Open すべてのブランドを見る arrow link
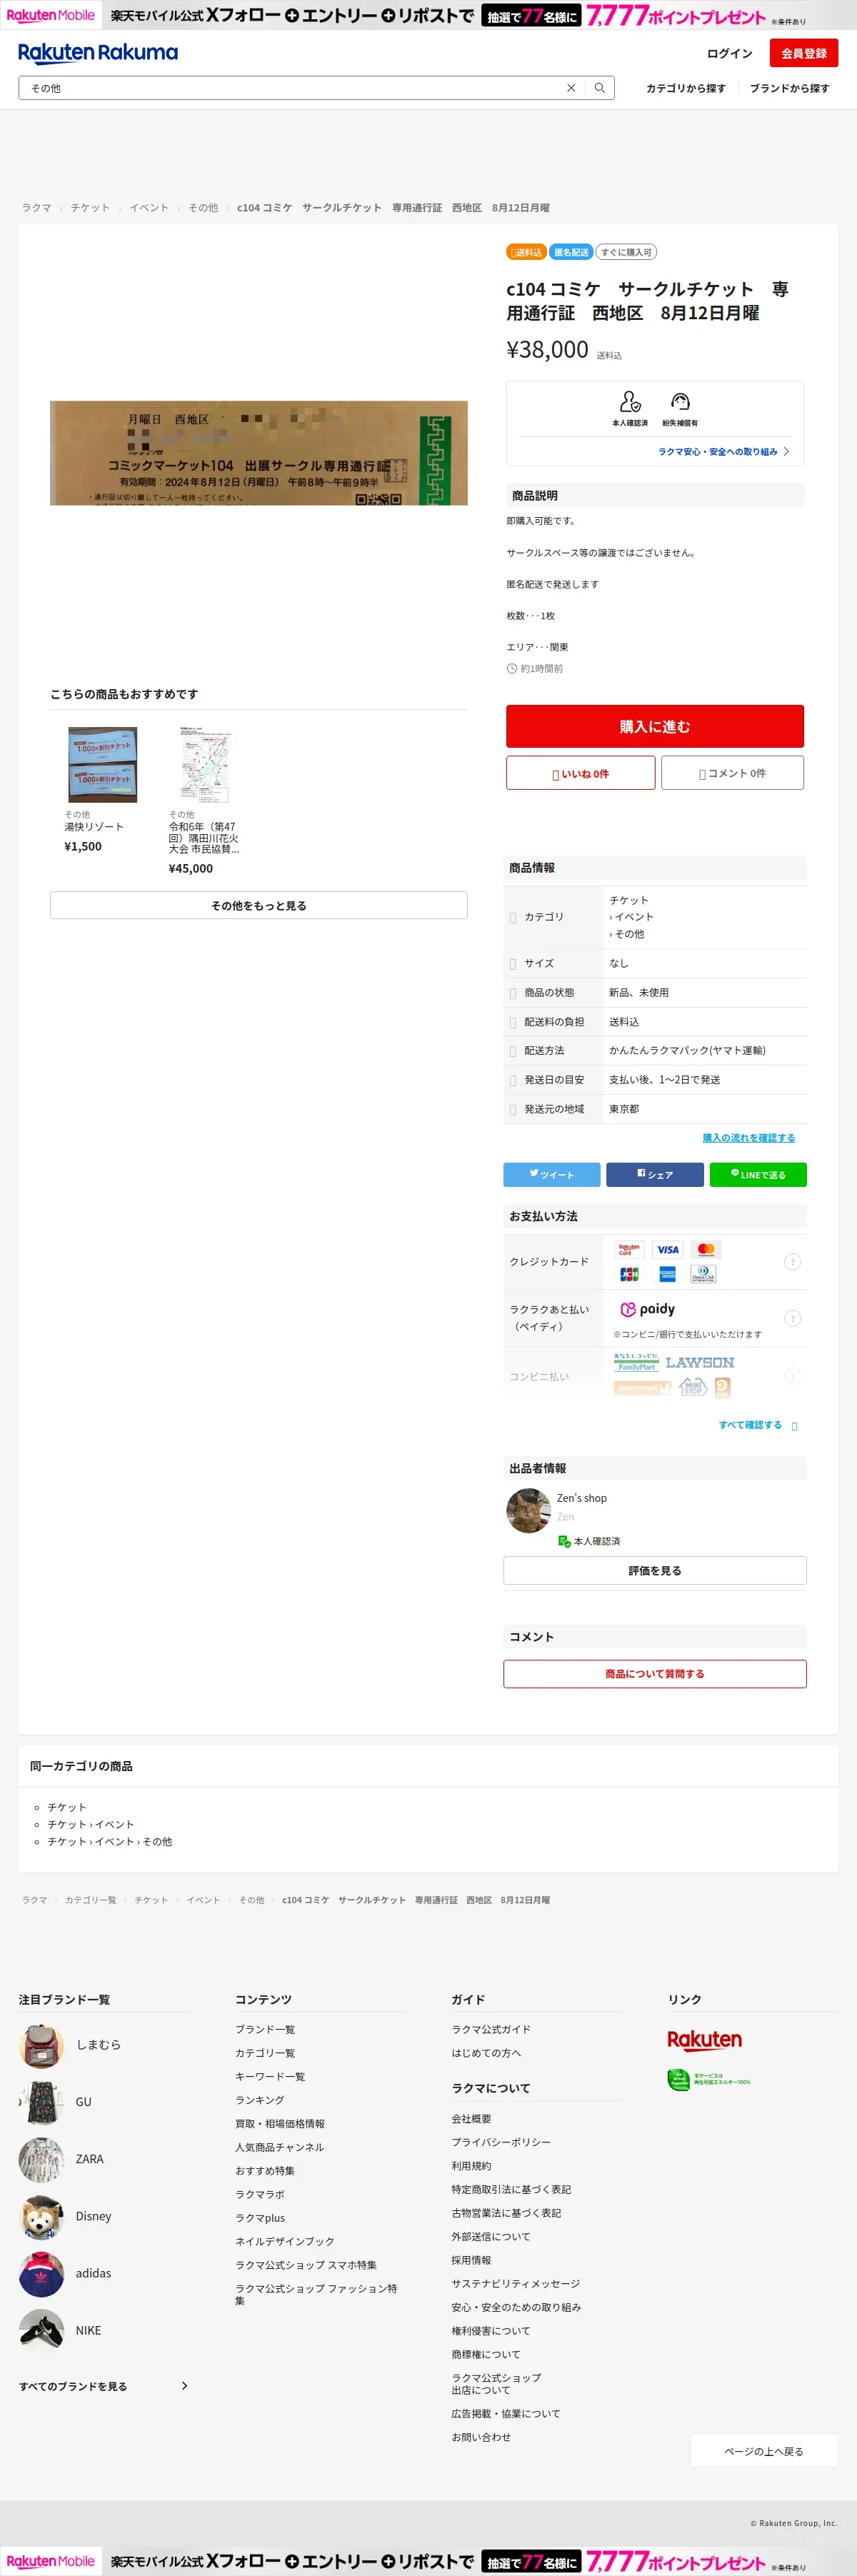The width and height of the screenshot is (857, 2576). click(103, 2386)
